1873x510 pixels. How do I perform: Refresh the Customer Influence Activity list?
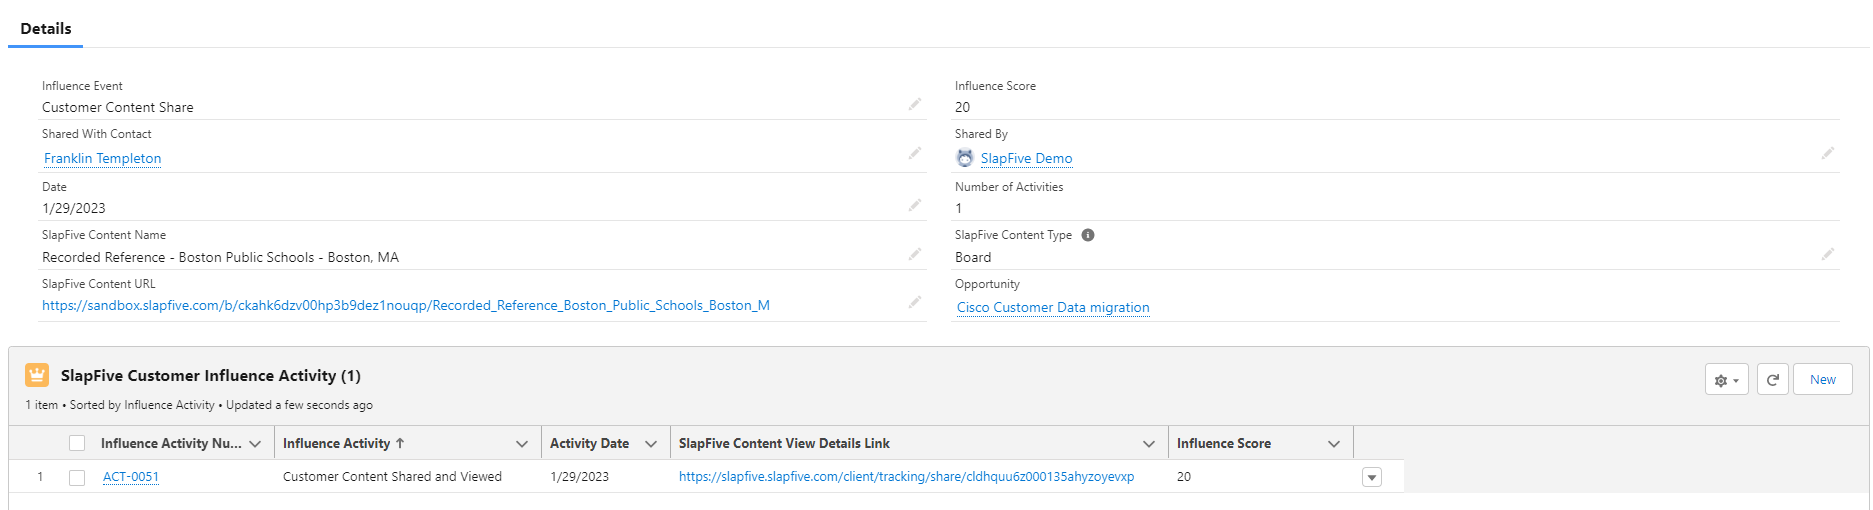click(x=1772, y=380)
